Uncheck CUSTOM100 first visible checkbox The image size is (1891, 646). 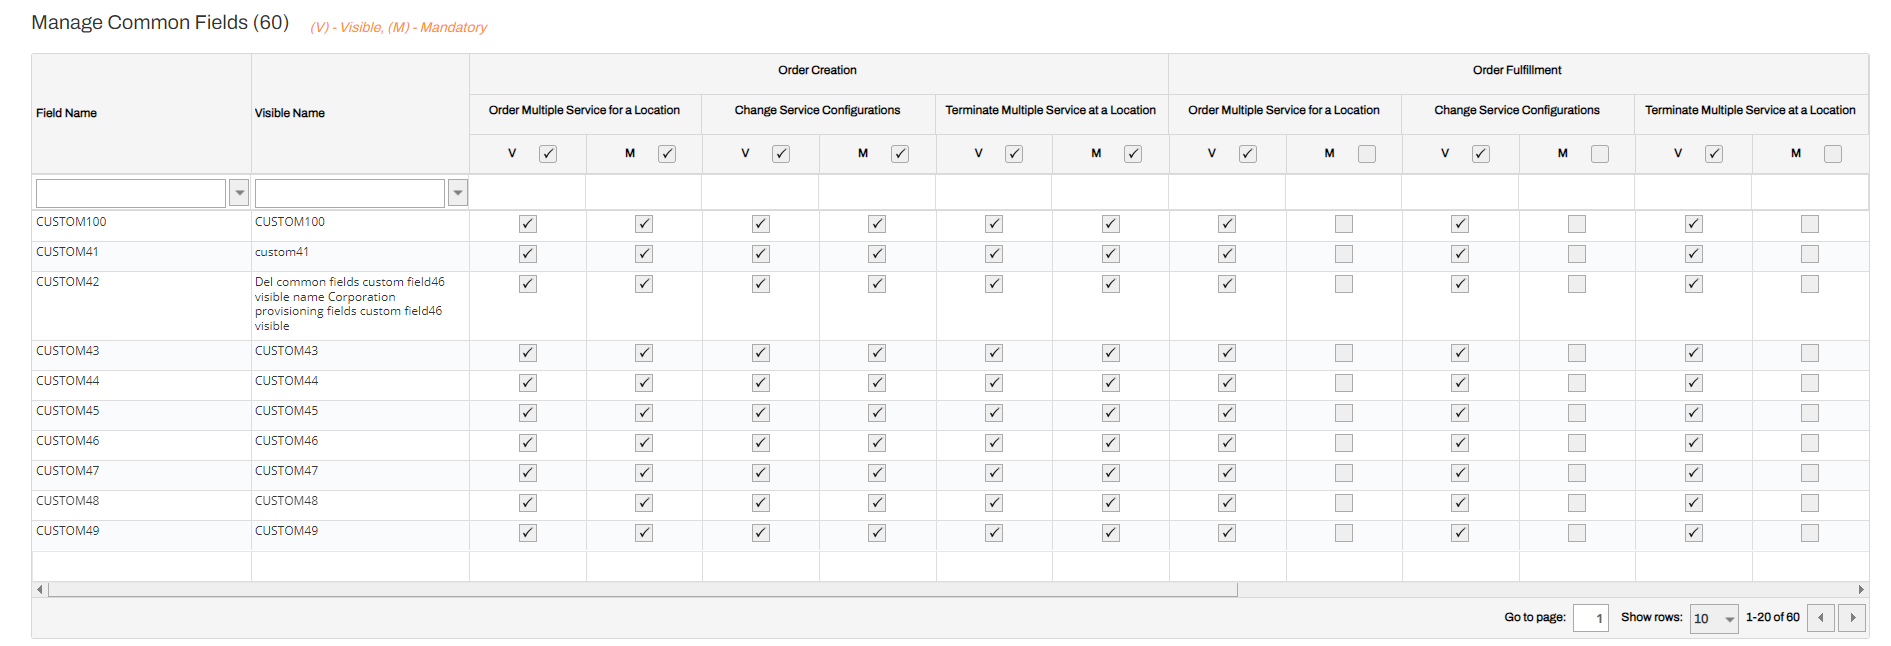[528, 224]
